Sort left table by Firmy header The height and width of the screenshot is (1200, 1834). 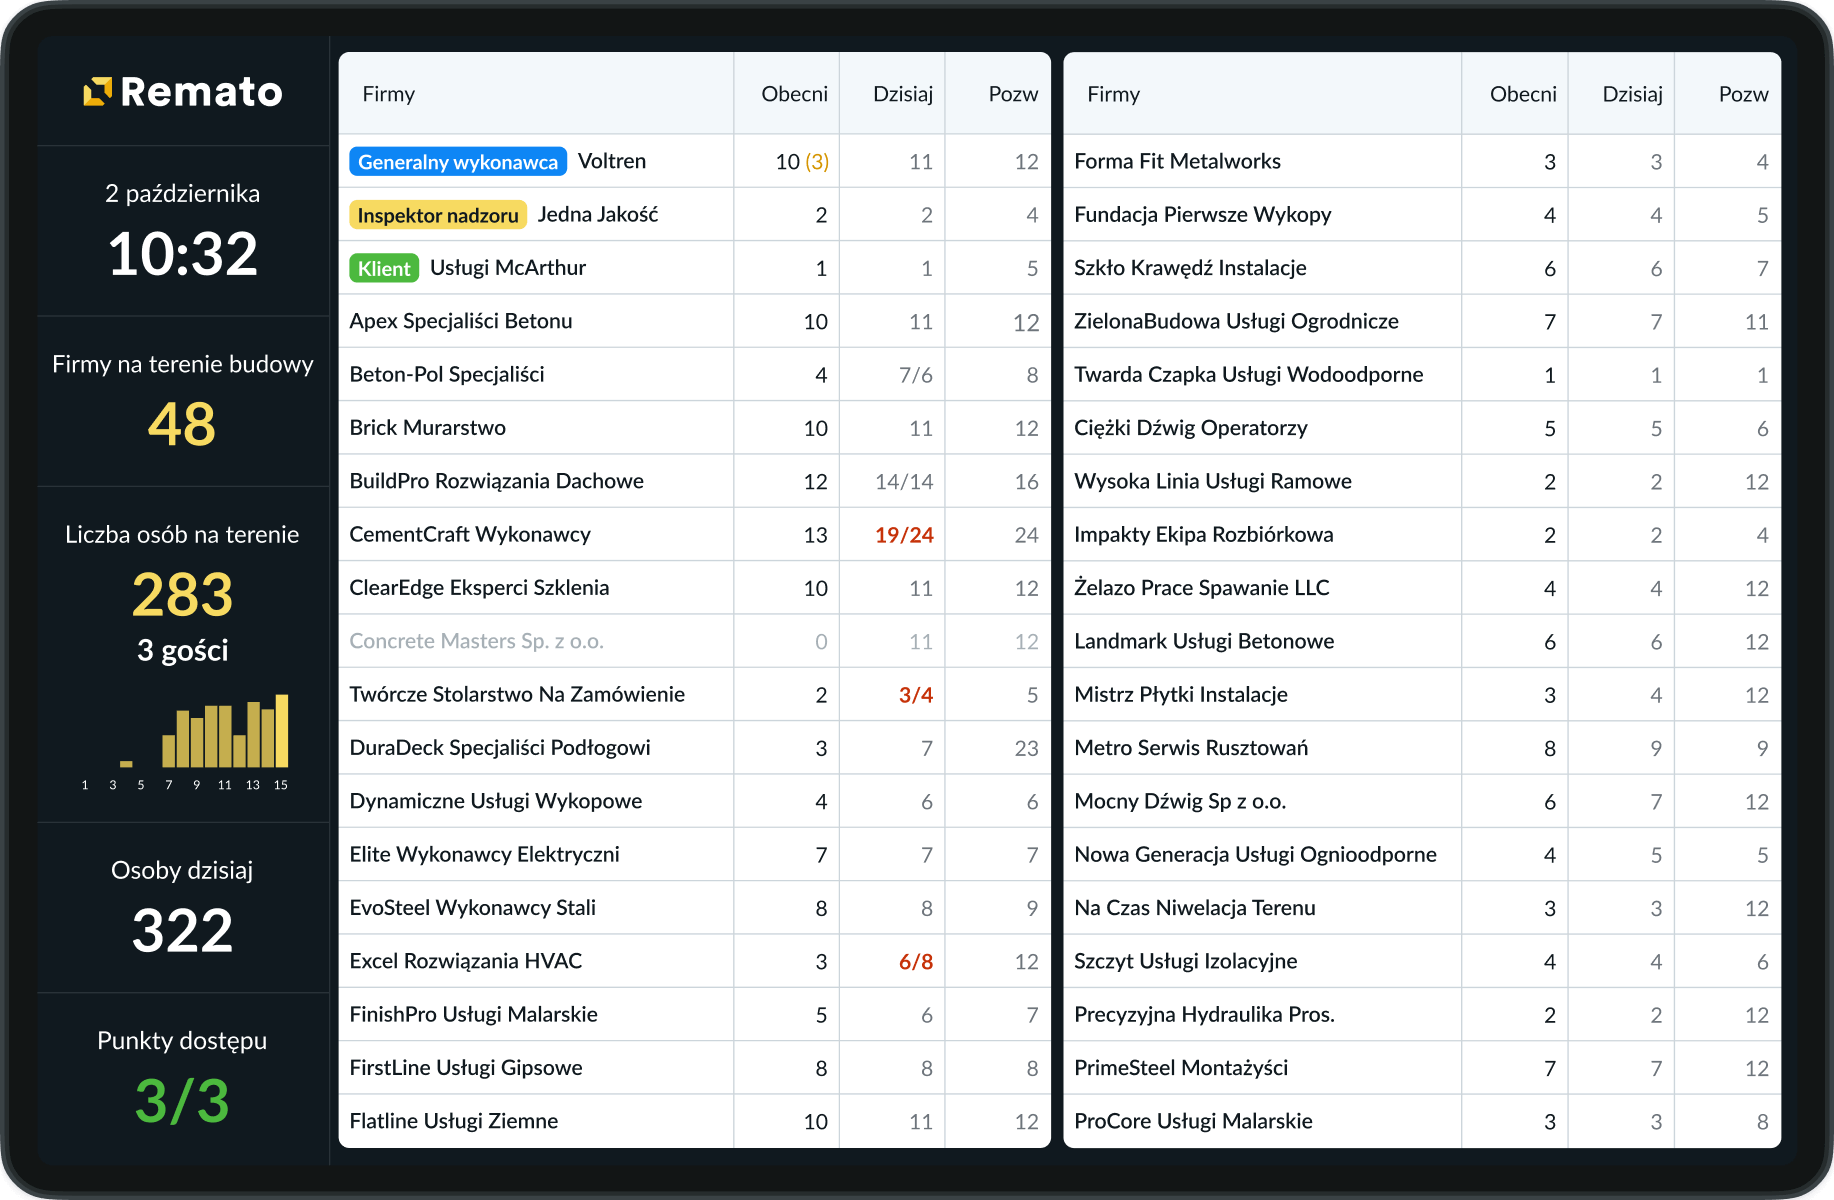388,94
